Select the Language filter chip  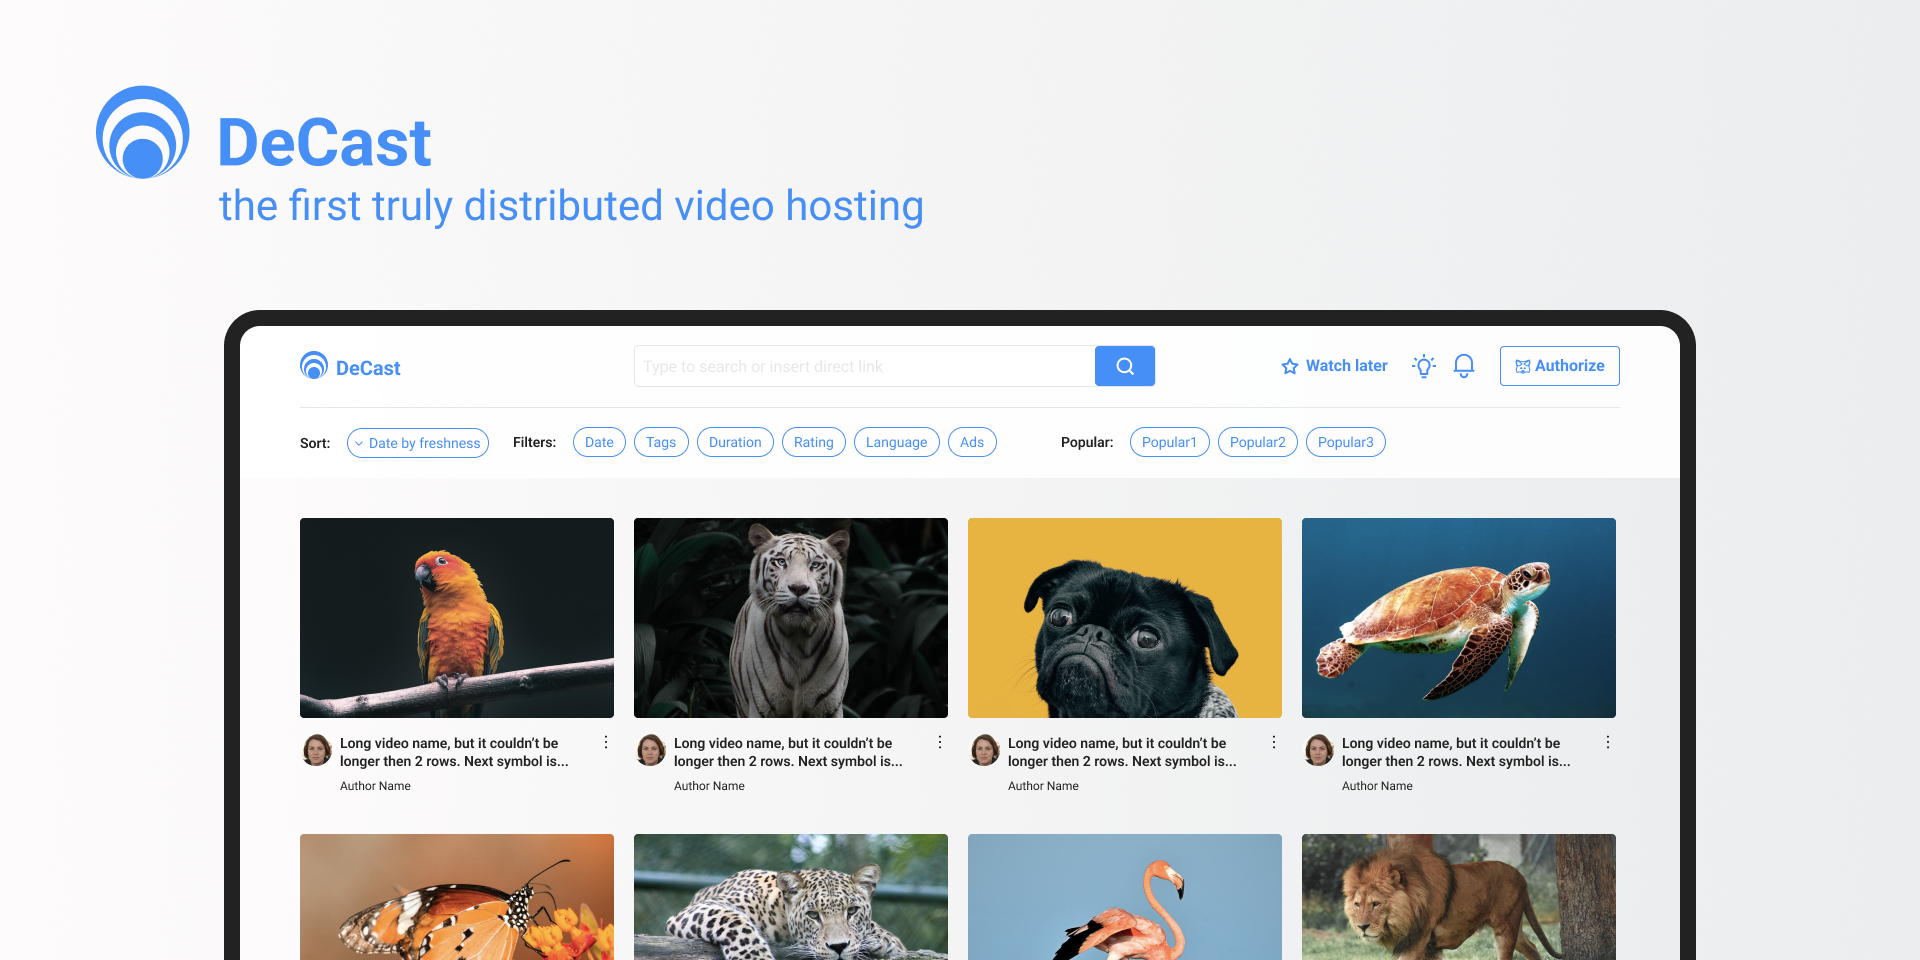897,442
